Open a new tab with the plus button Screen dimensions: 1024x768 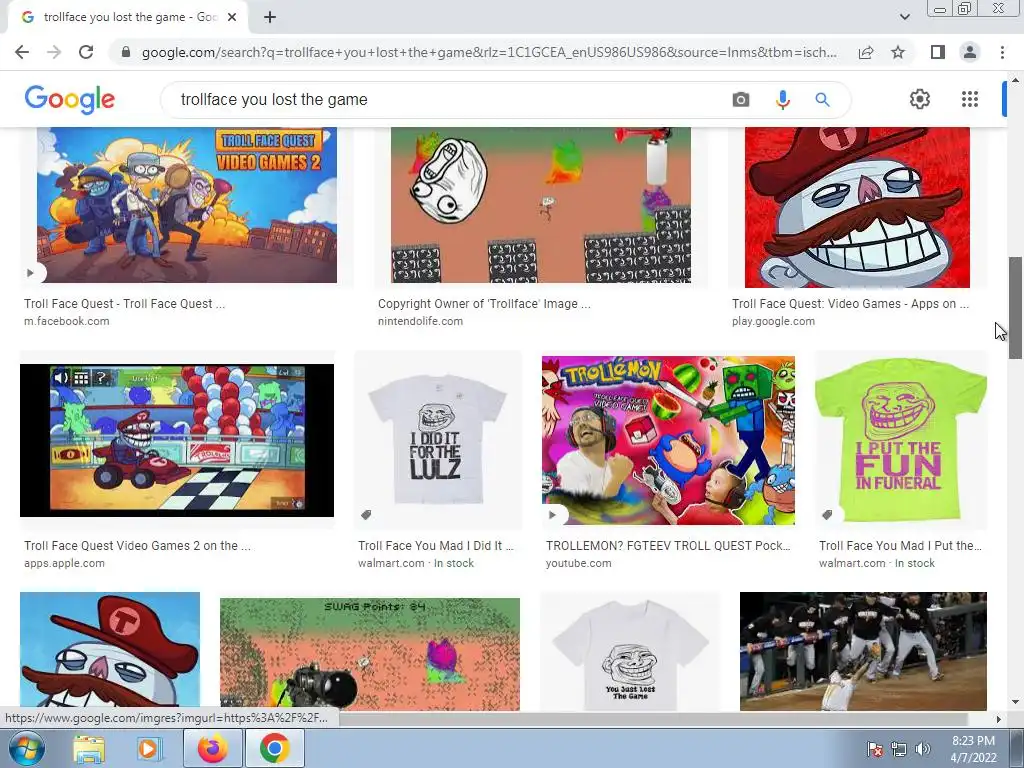pos(270,18)
